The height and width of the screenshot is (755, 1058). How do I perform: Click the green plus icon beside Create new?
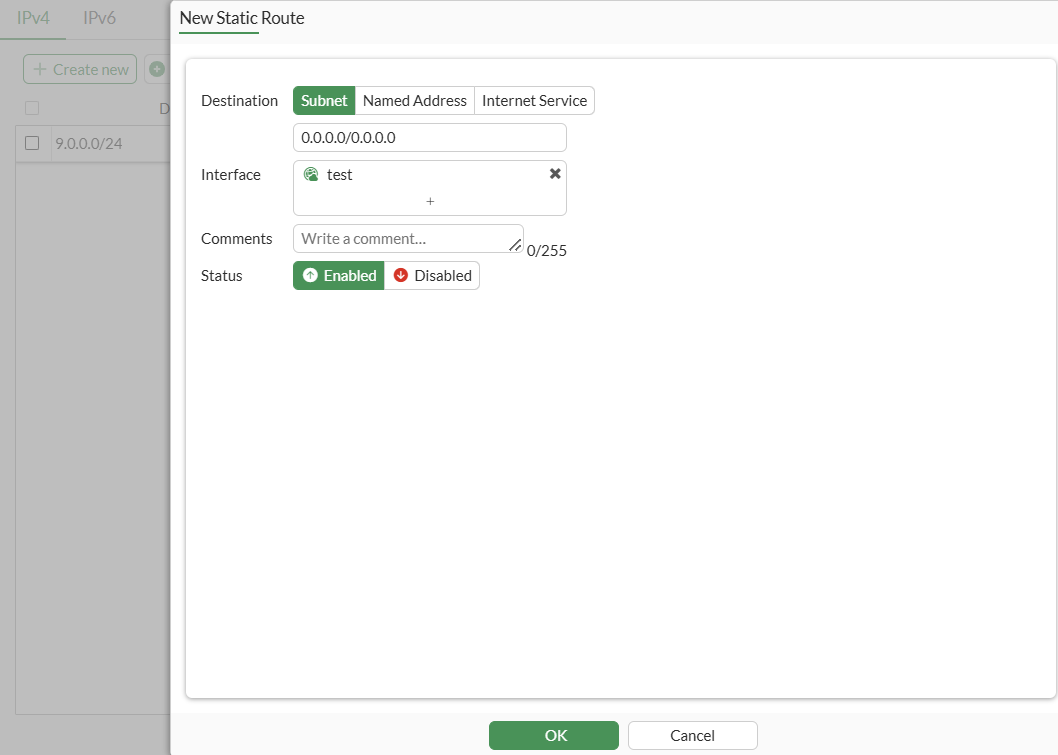[x=157, y=68]
